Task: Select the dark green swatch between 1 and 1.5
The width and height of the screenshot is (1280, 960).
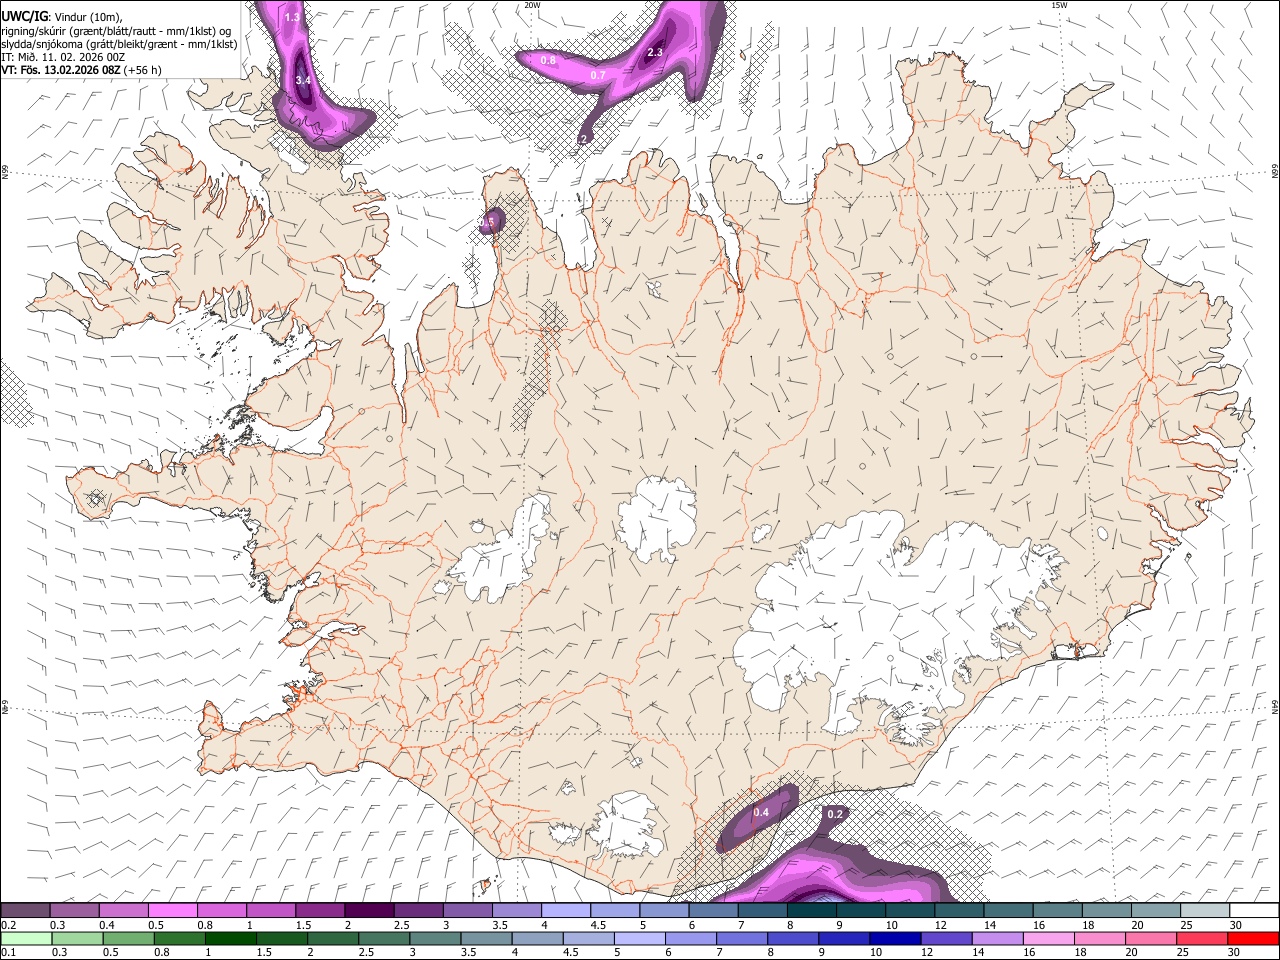Action: (230, 938)
